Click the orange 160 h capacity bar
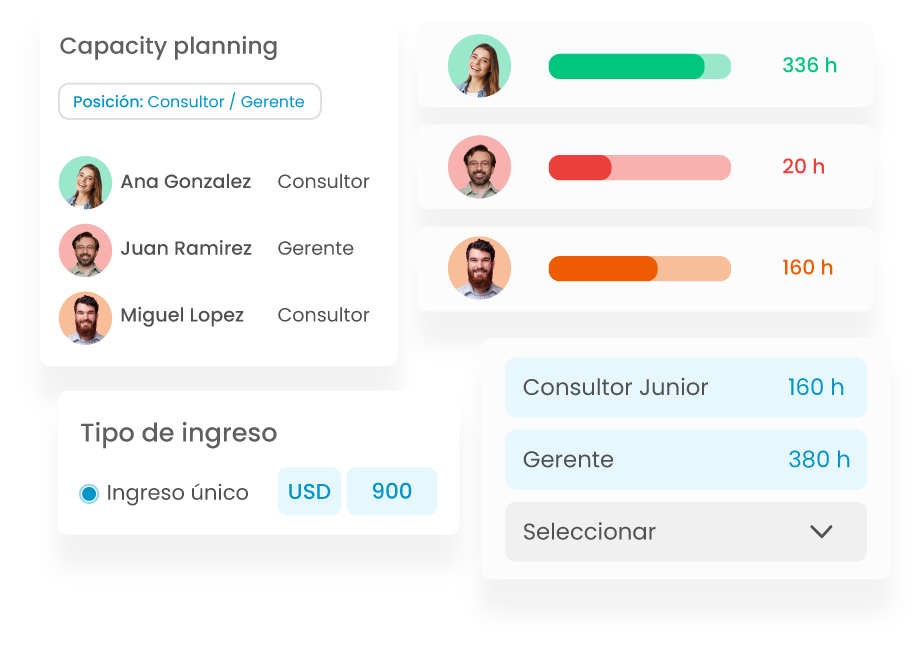The image size is (924, 646). [639, 269]
